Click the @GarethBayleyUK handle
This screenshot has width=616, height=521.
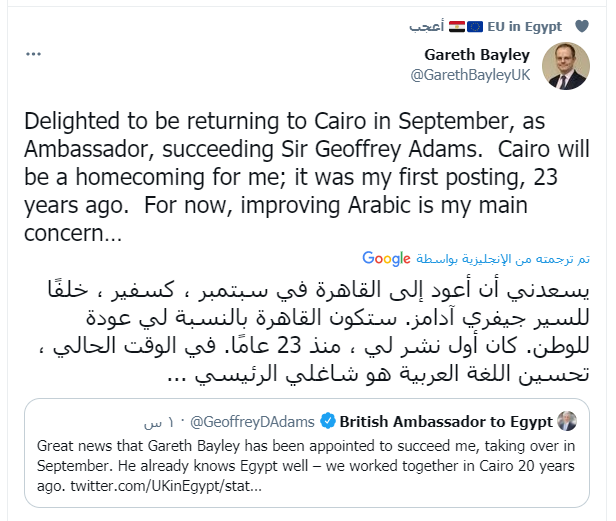pyautogui.click(x=471, y=73)
